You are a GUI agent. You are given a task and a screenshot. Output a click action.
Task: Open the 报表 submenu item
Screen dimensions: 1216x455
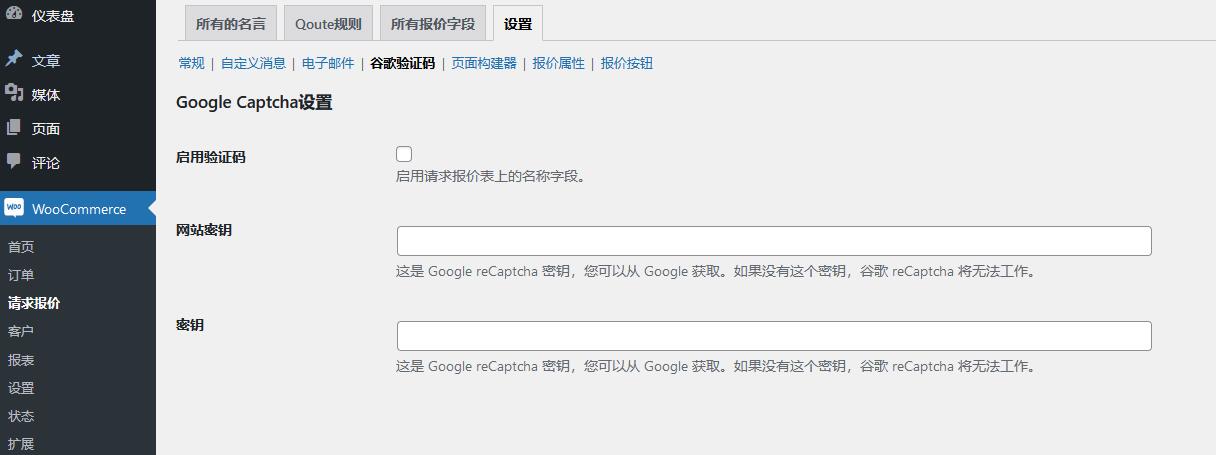point(21,360)
